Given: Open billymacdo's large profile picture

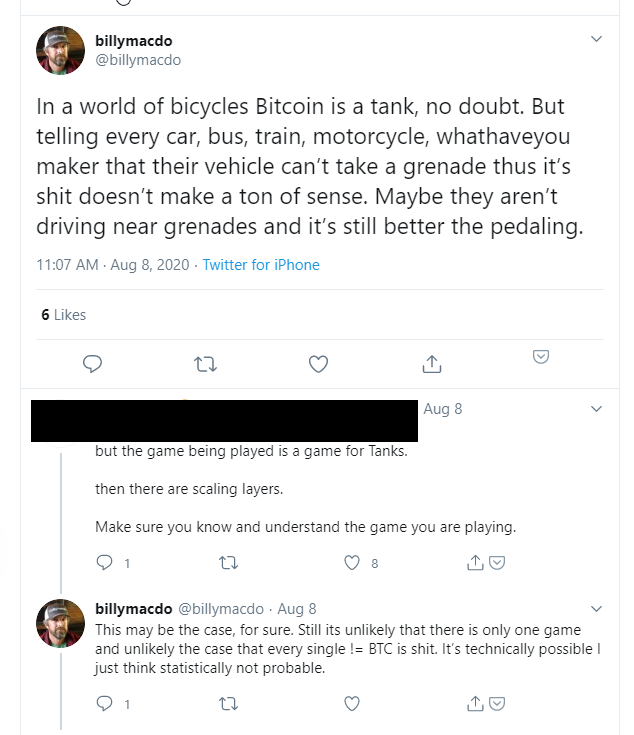Looking at the screenshot, I should coord(60,50).
